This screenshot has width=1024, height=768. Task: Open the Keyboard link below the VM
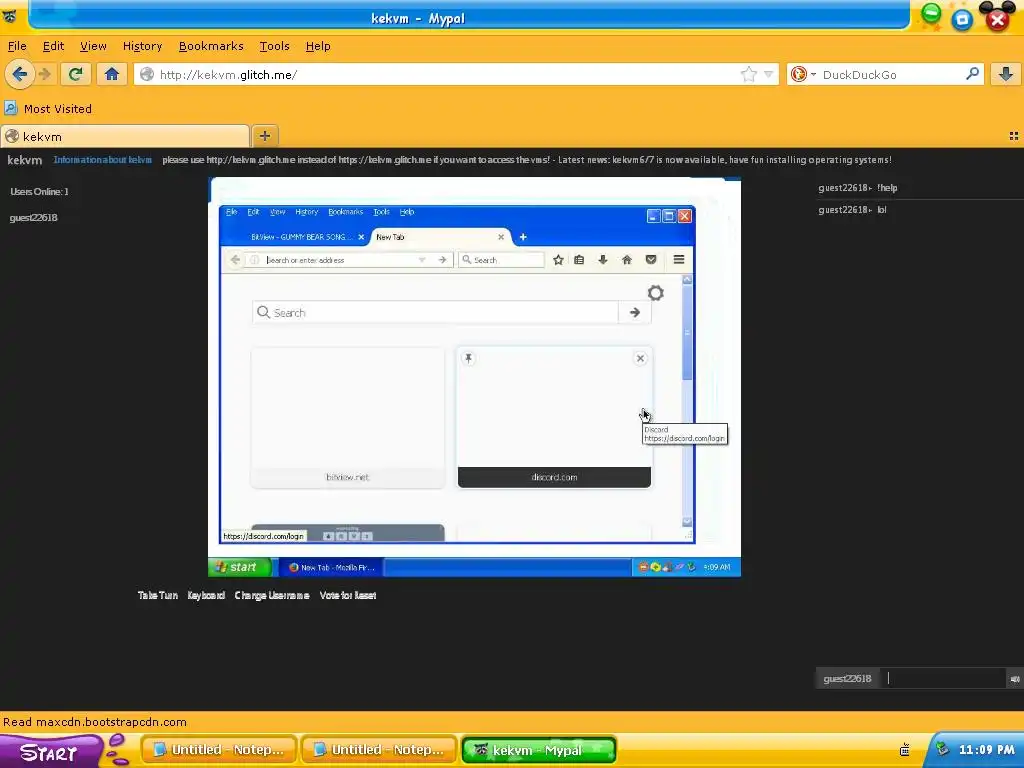tap(206, 595)
